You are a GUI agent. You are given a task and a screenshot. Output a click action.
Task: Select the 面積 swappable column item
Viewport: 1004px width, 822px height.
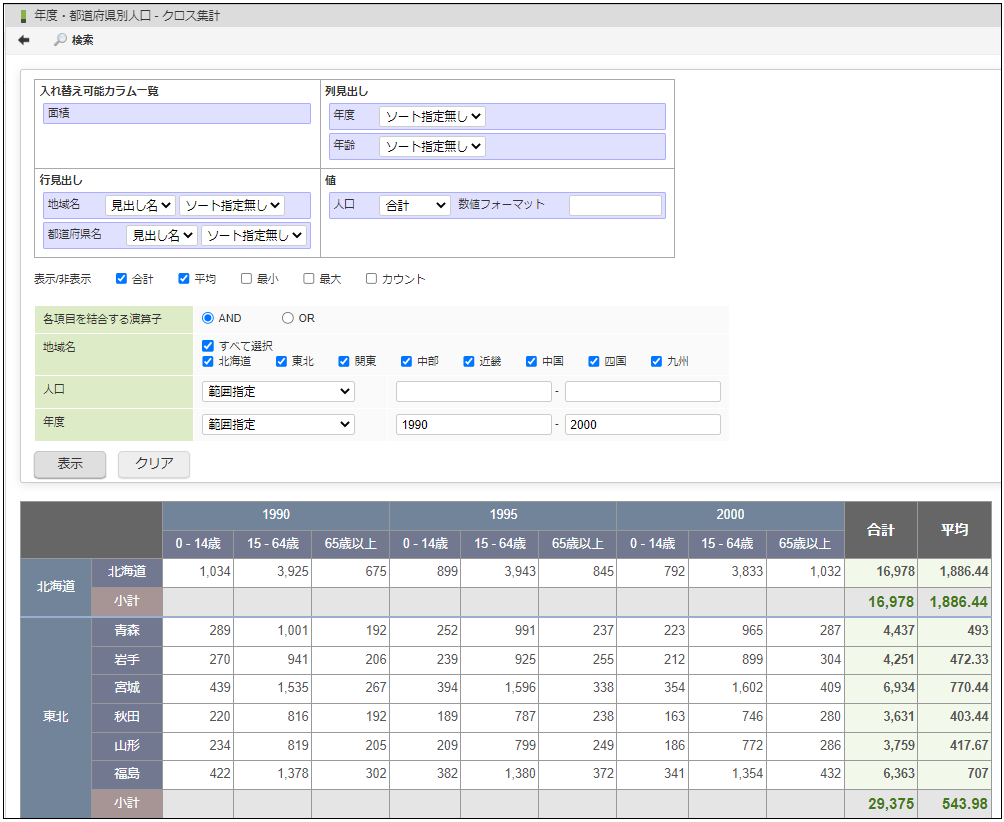(177, 113)
